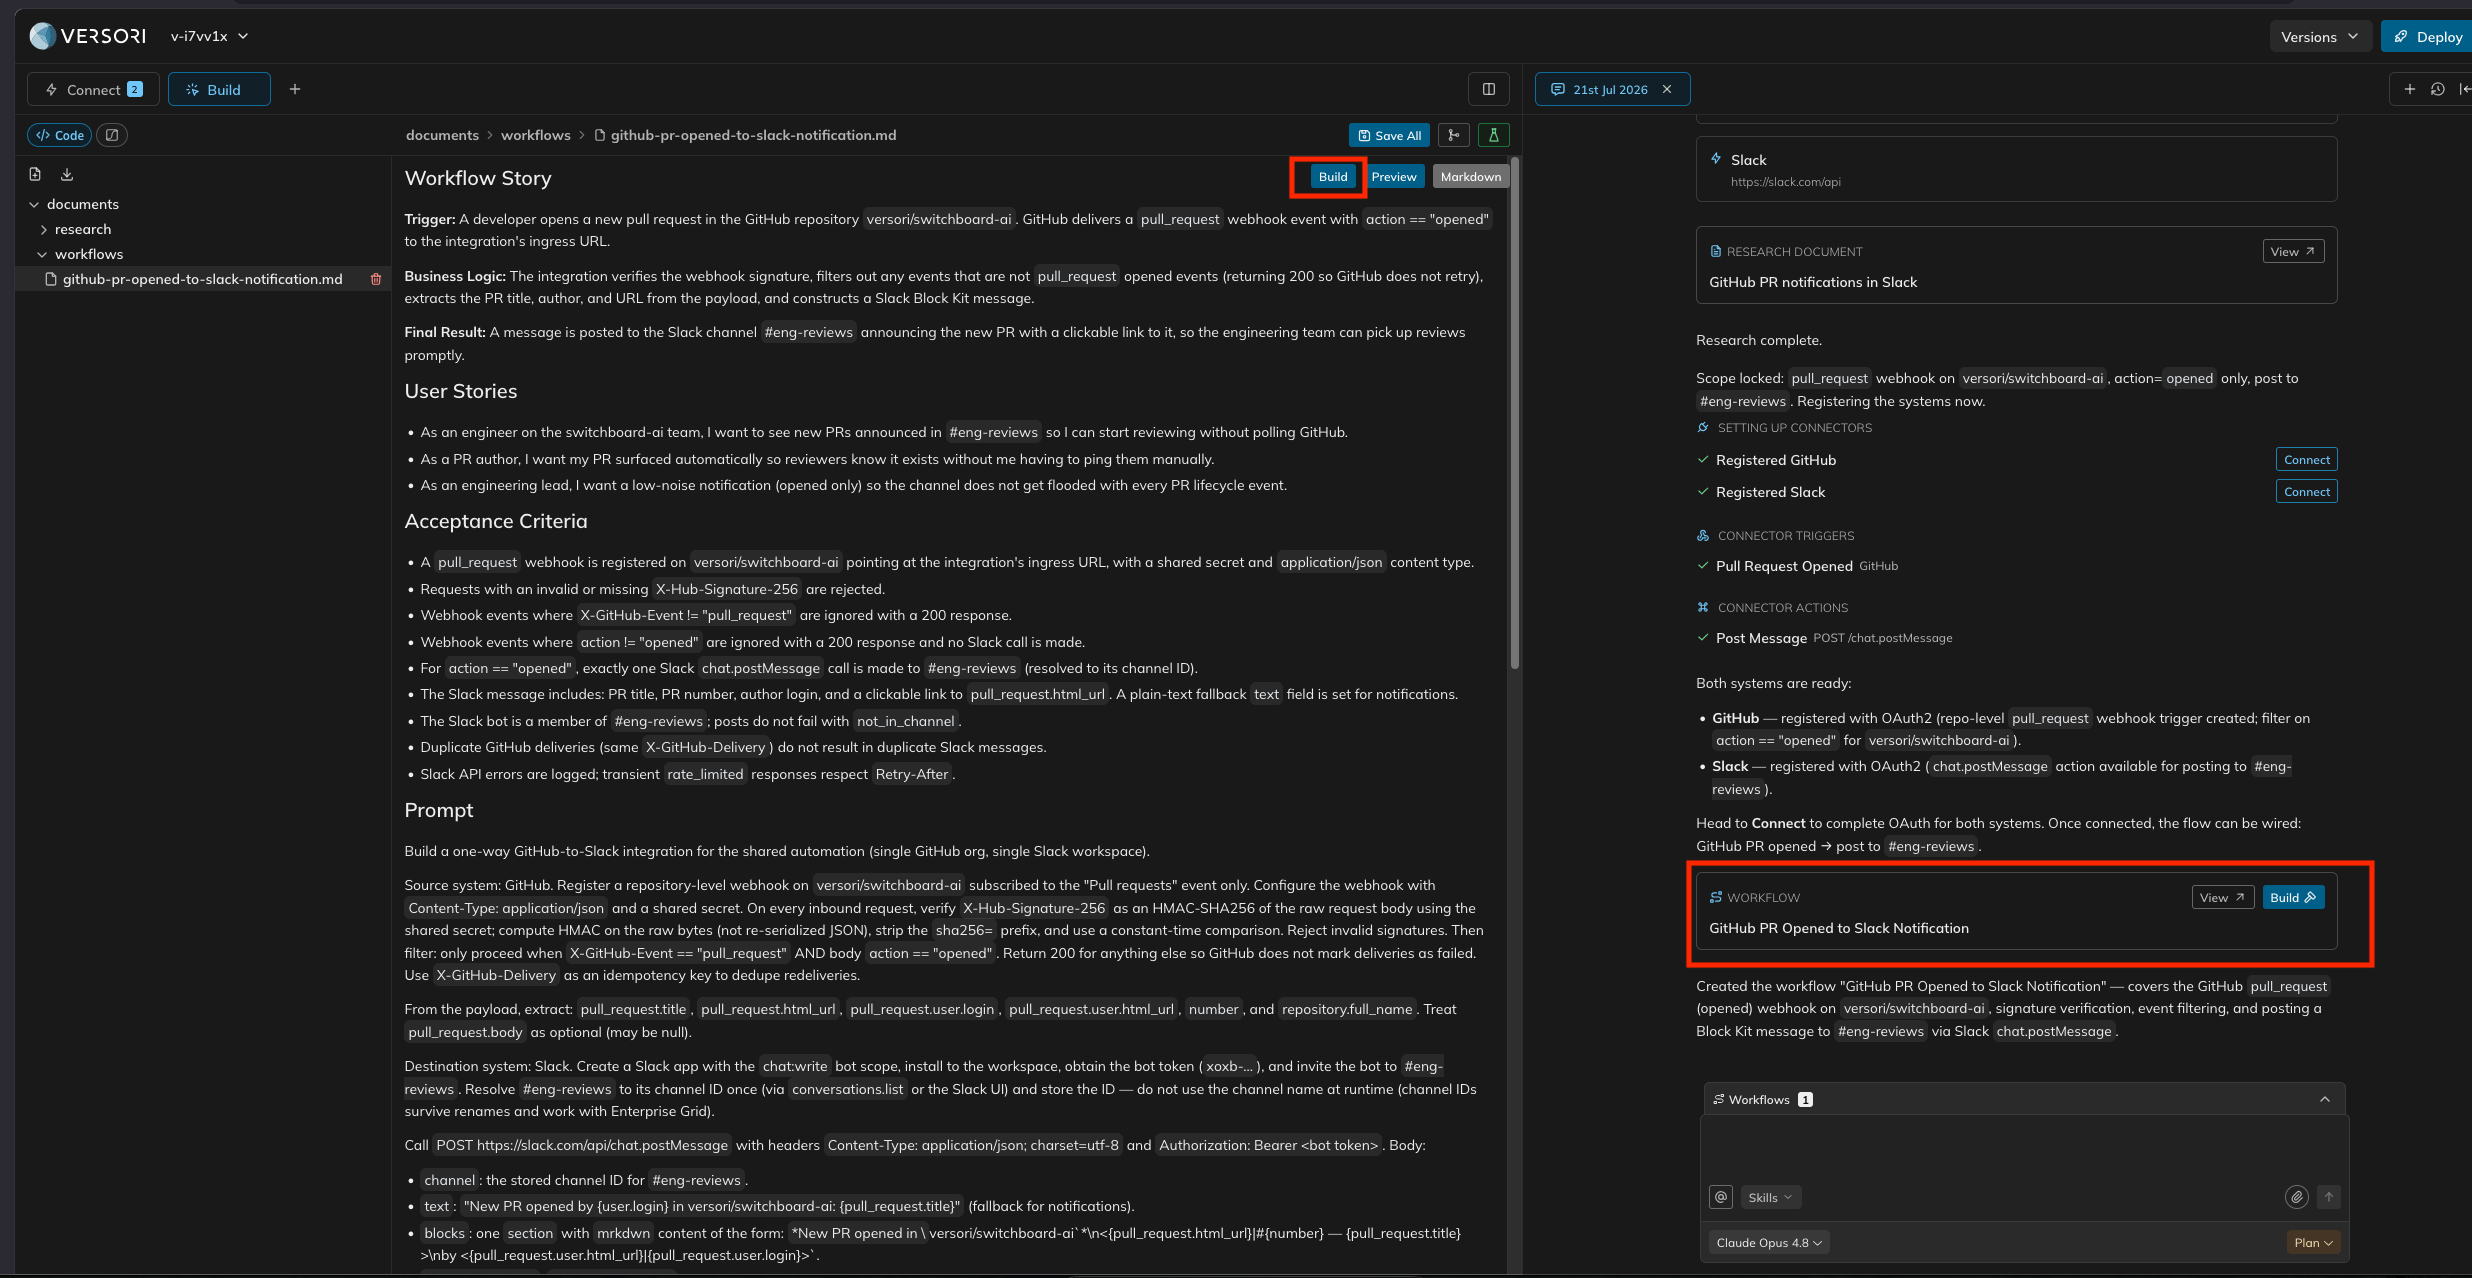Add a new tab with the plus icon next to Build
The height and width of the screenshot is (1278, 2472).
coord(295,89)
